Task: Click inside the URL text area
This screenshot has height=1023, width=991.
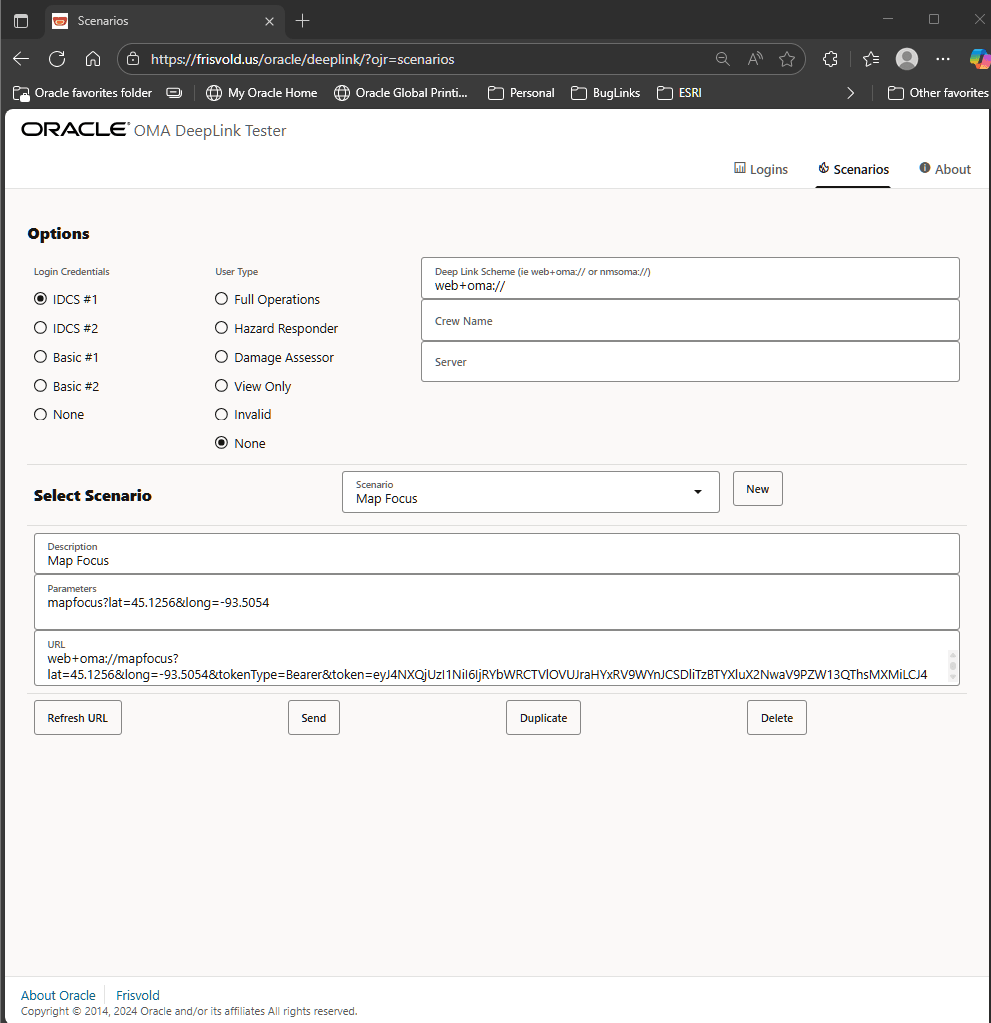Action: pos(496,658)
